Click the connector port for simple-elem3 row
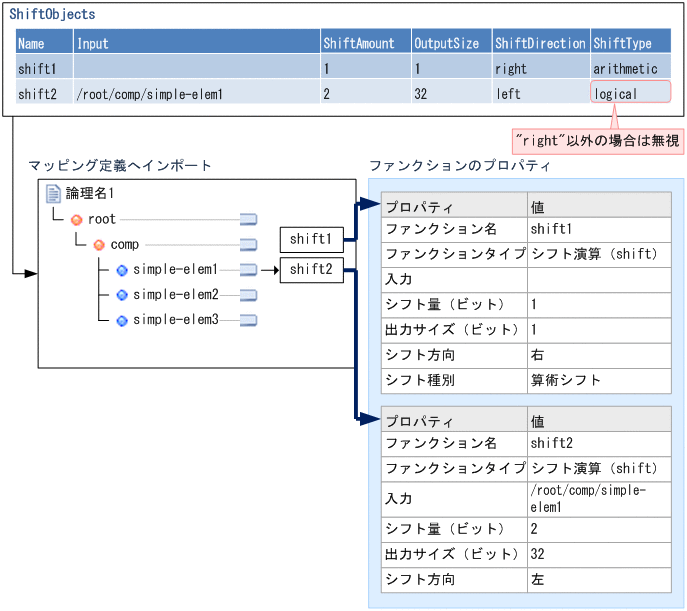This screenshot has width=687, height=611. coord(248,320)
